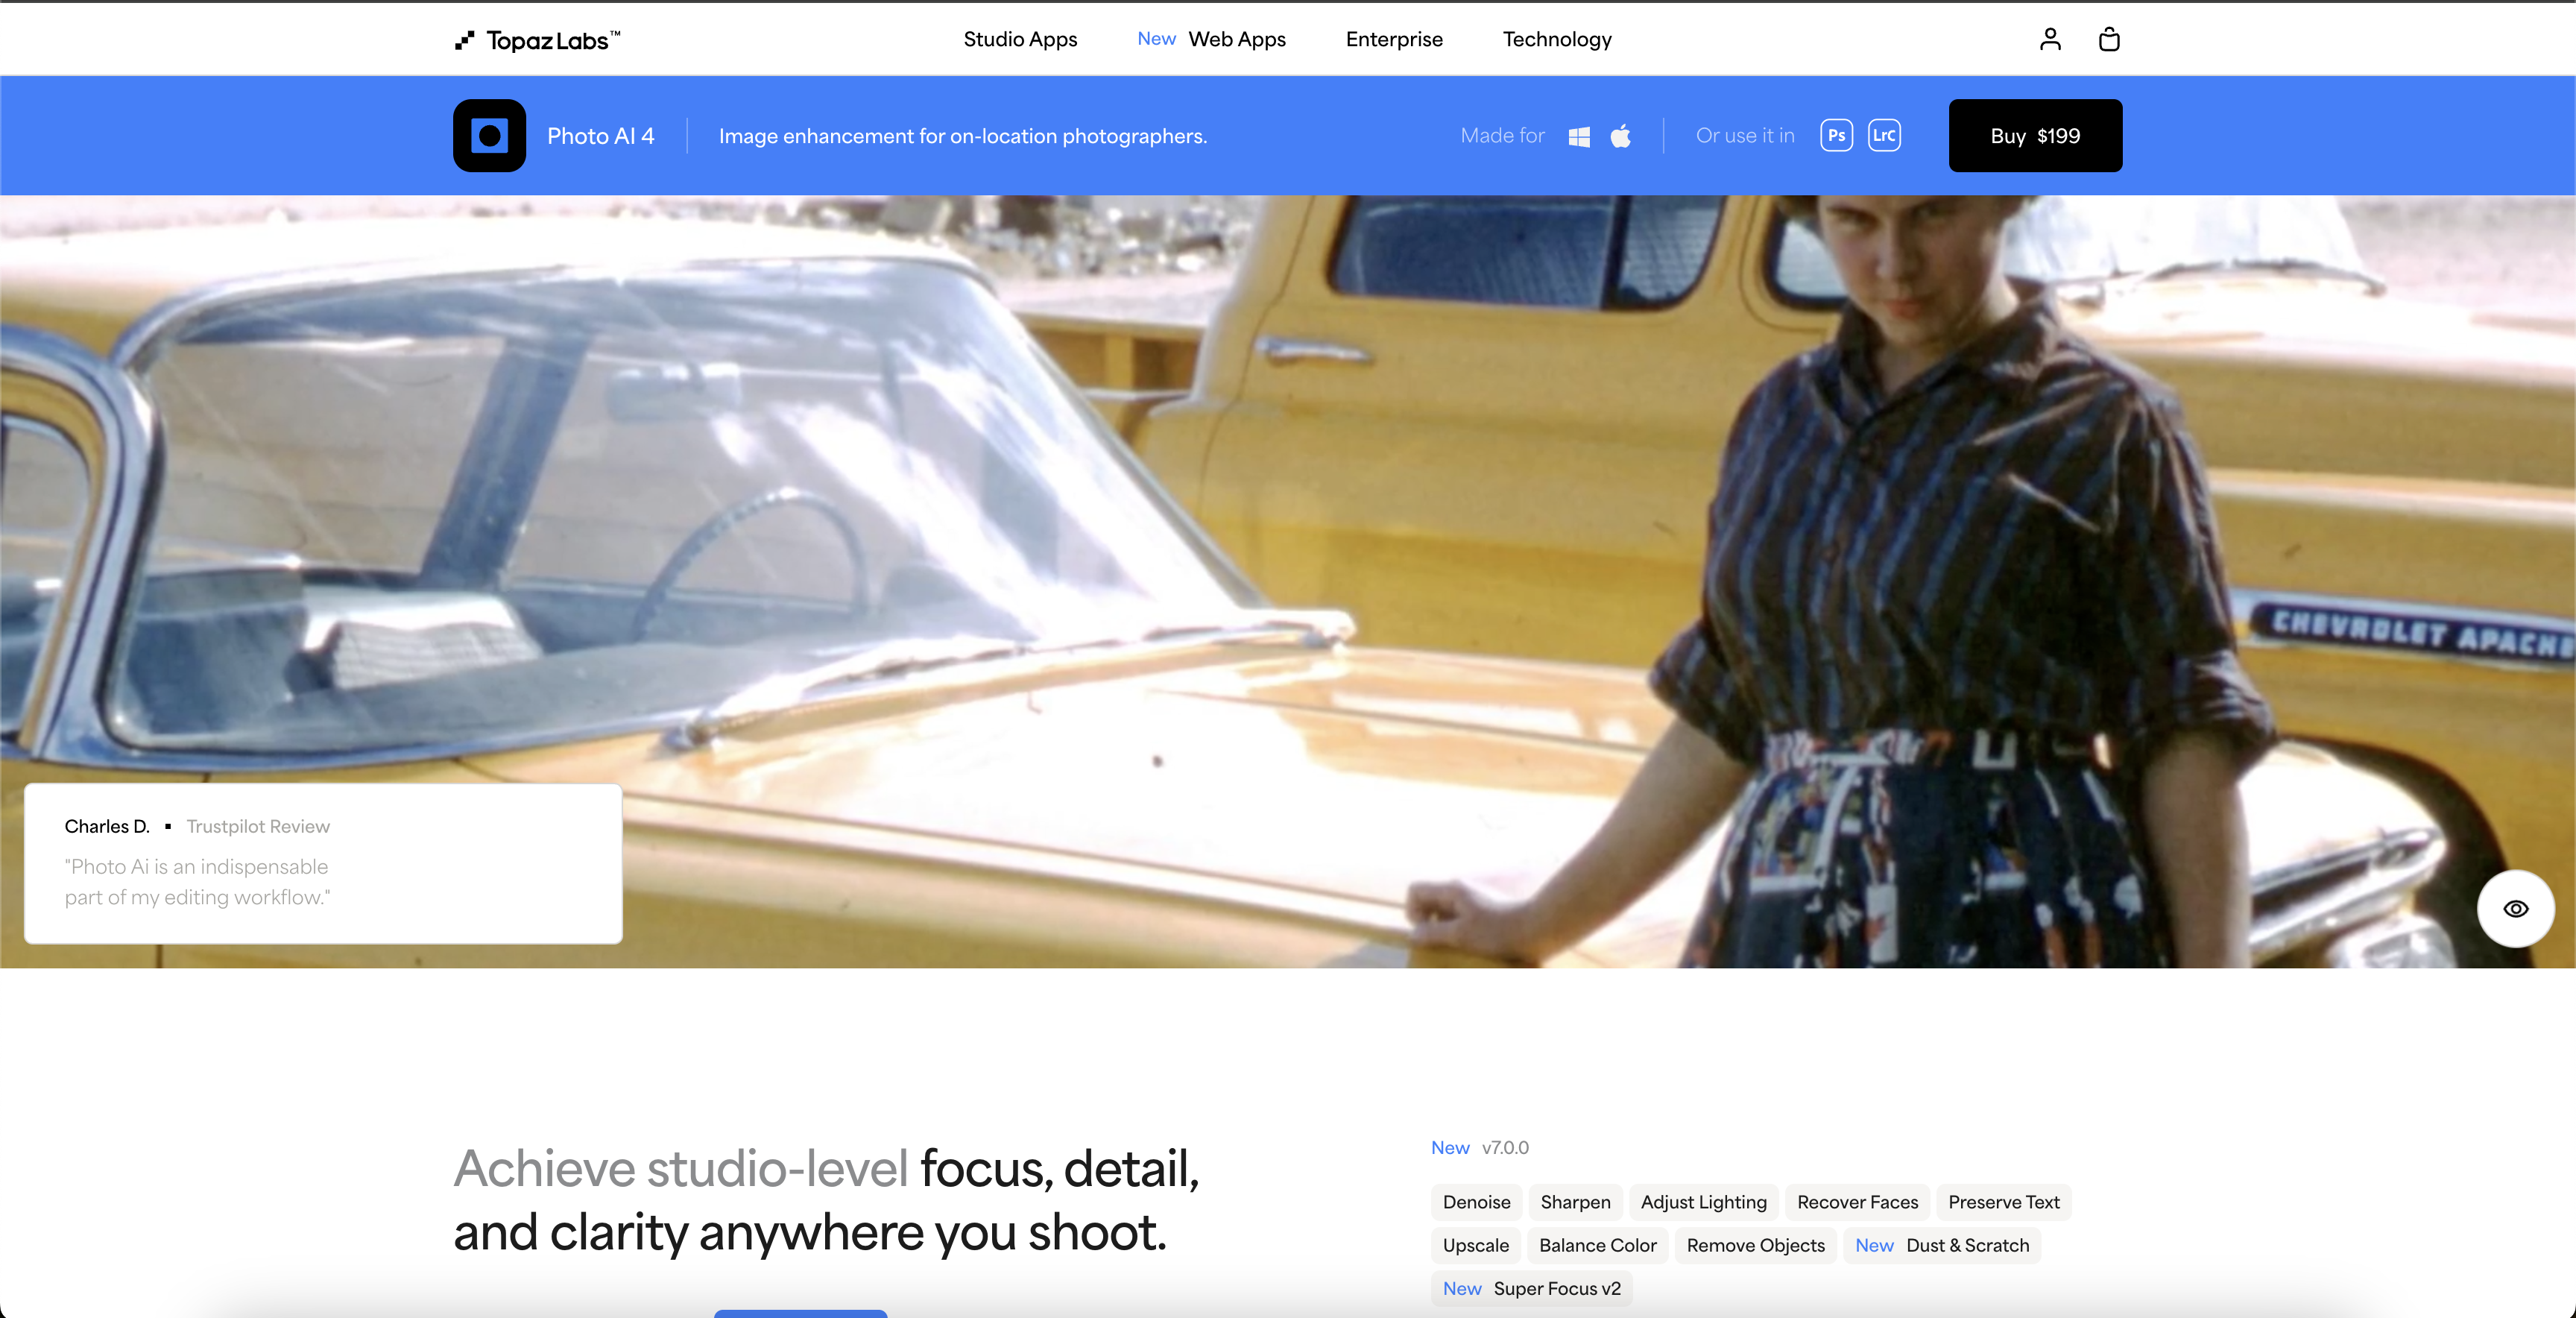Select the Apple platform icon
The image size is (2576, 1318).
coord(1621,135)
